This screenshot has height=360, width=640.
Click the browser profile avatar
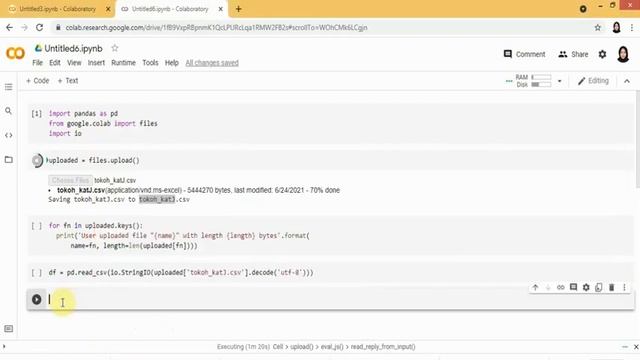click(616, 27)
